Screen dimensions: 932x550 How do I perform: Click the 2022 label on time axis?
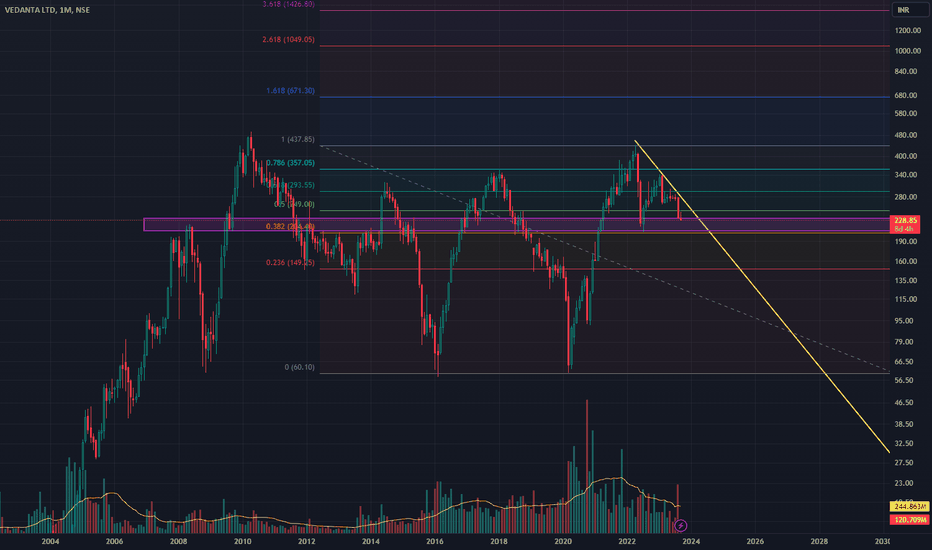(627, 542)
